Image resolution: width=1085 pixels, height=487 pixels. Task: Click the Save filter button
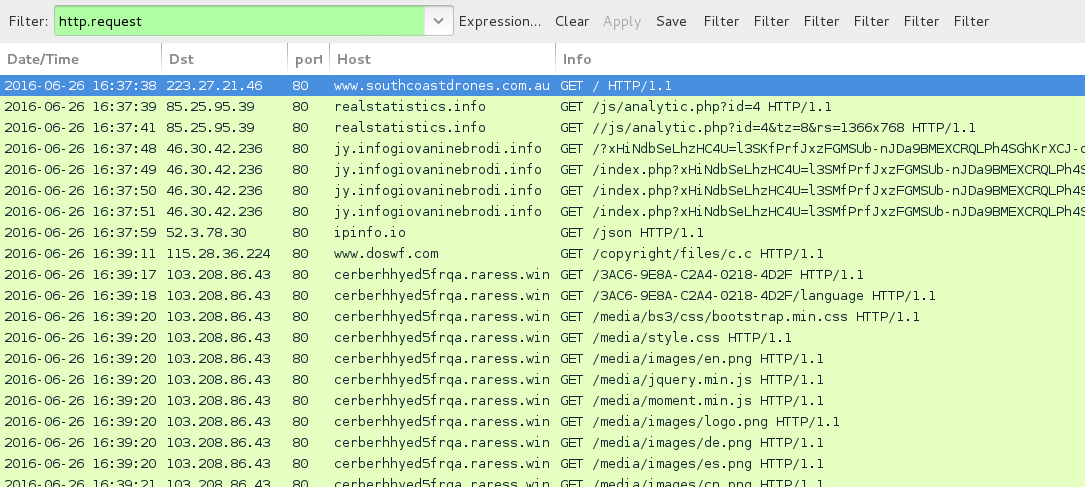click(671, 21)
